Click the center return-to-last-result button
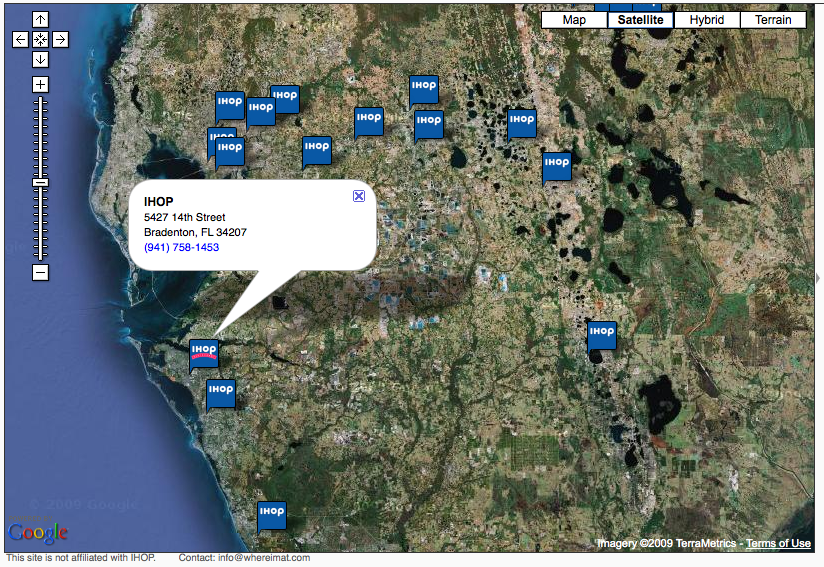Image resolution: width=824 pixels, height=567 pixels. click(40, 40)
